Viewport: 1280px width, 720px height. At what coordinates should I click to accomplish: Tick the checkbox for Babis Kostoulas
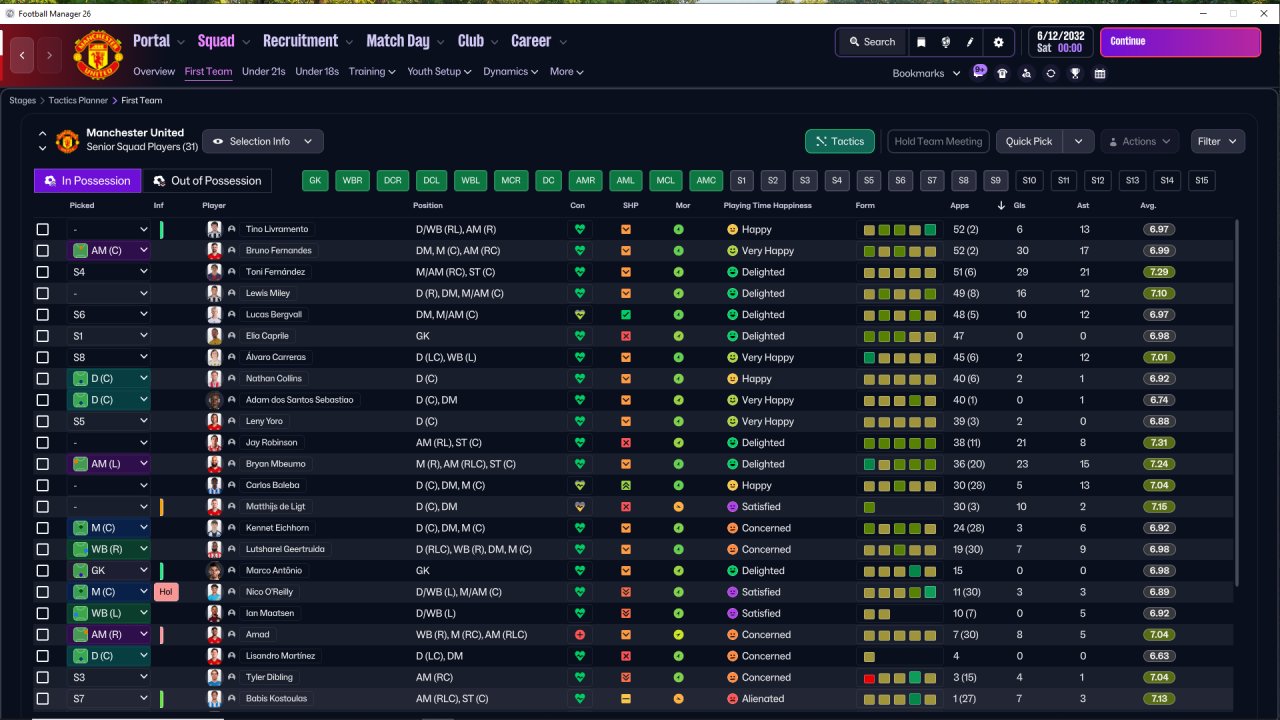click(x=42, y=699)
